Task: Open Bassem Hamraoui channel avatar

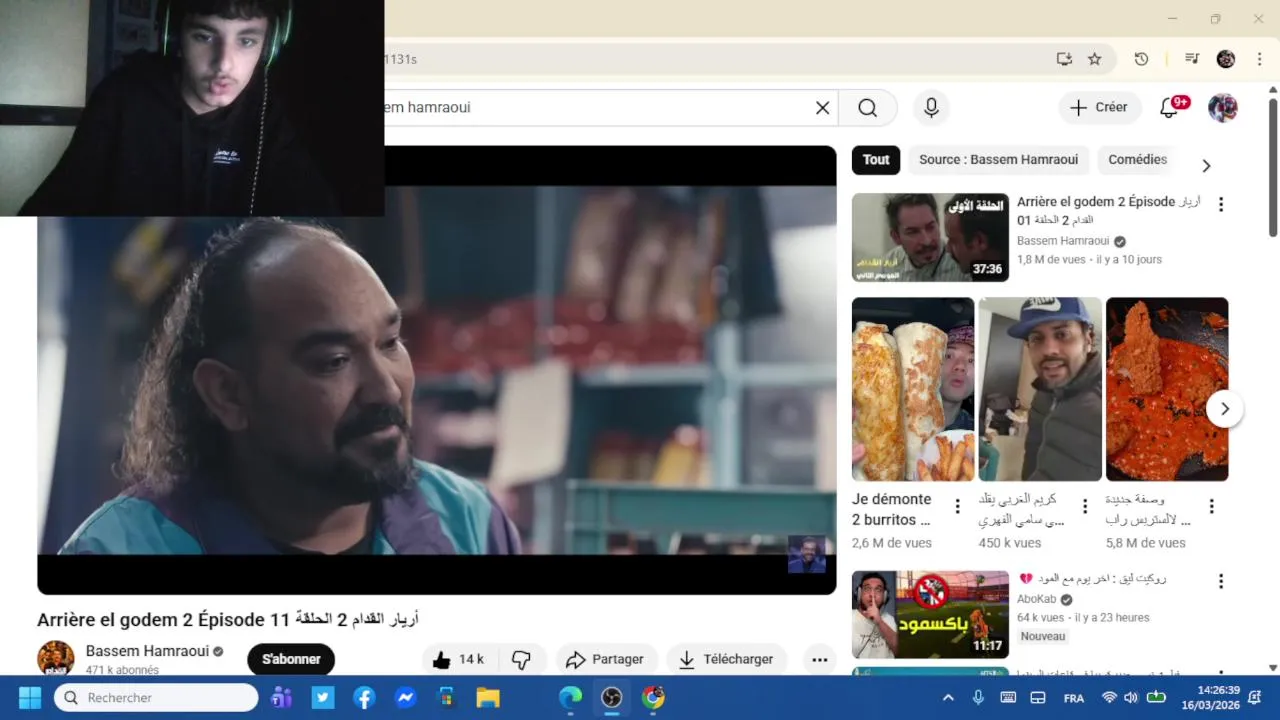Action: [56, 659]
